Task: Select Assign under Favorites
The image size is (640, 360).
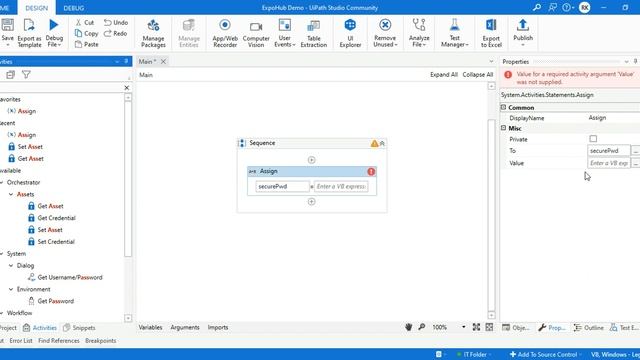Action: [27, 111]
